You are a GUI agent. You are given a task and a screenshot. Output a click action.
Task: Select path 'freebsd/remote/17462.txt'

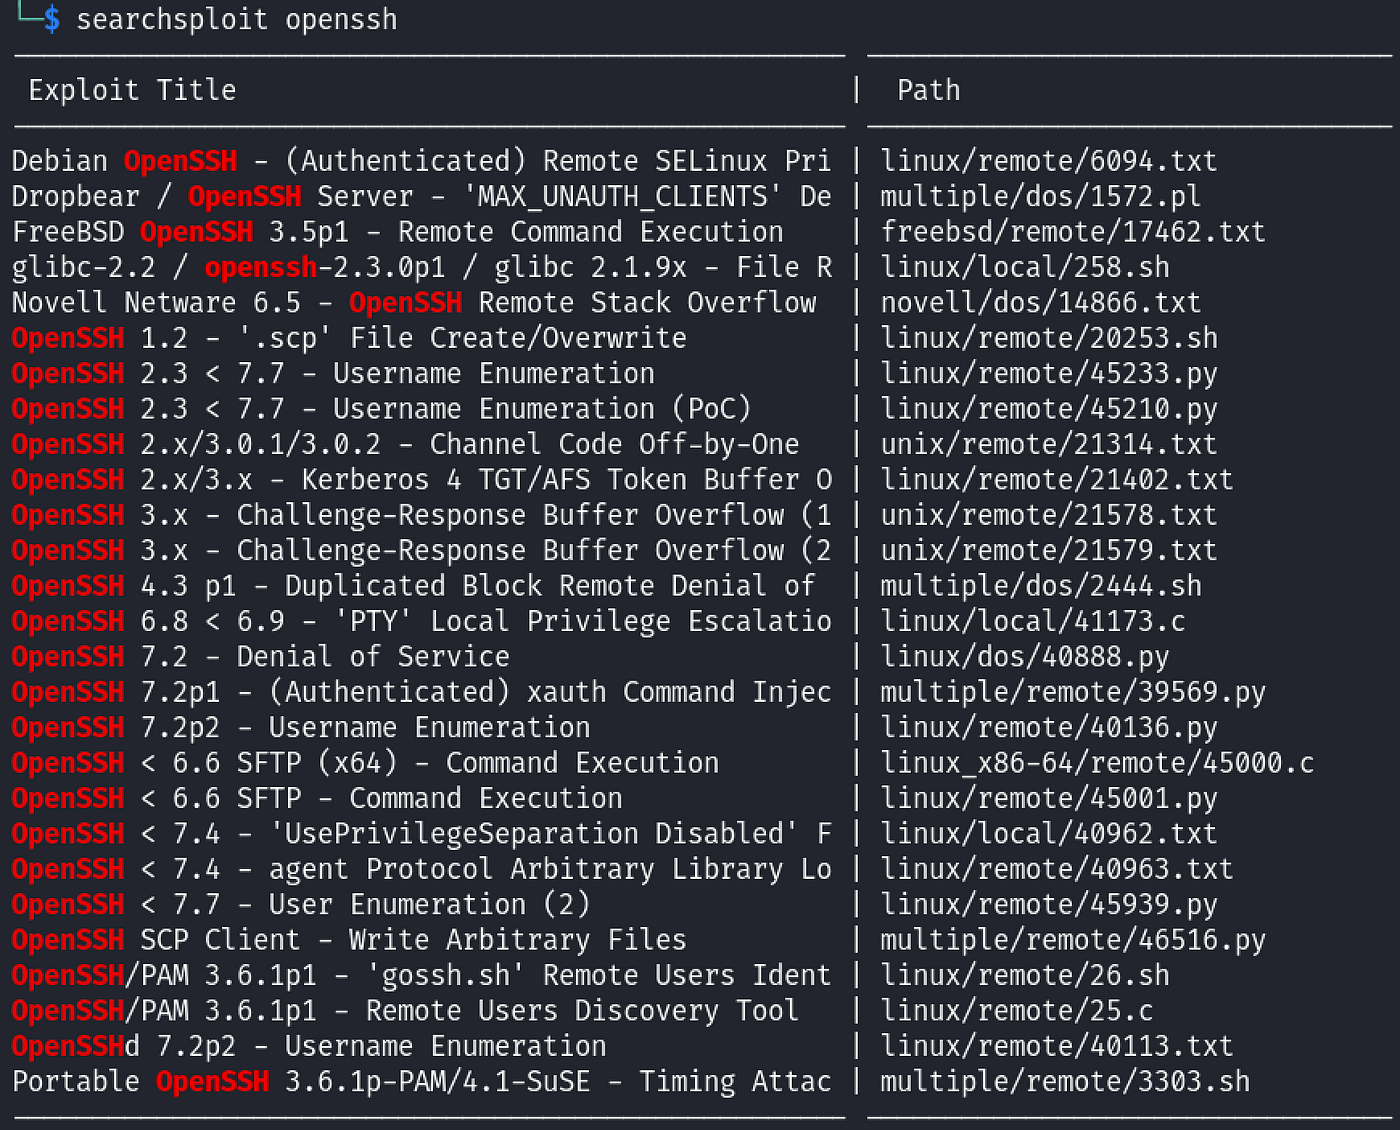pos(1072,232)
